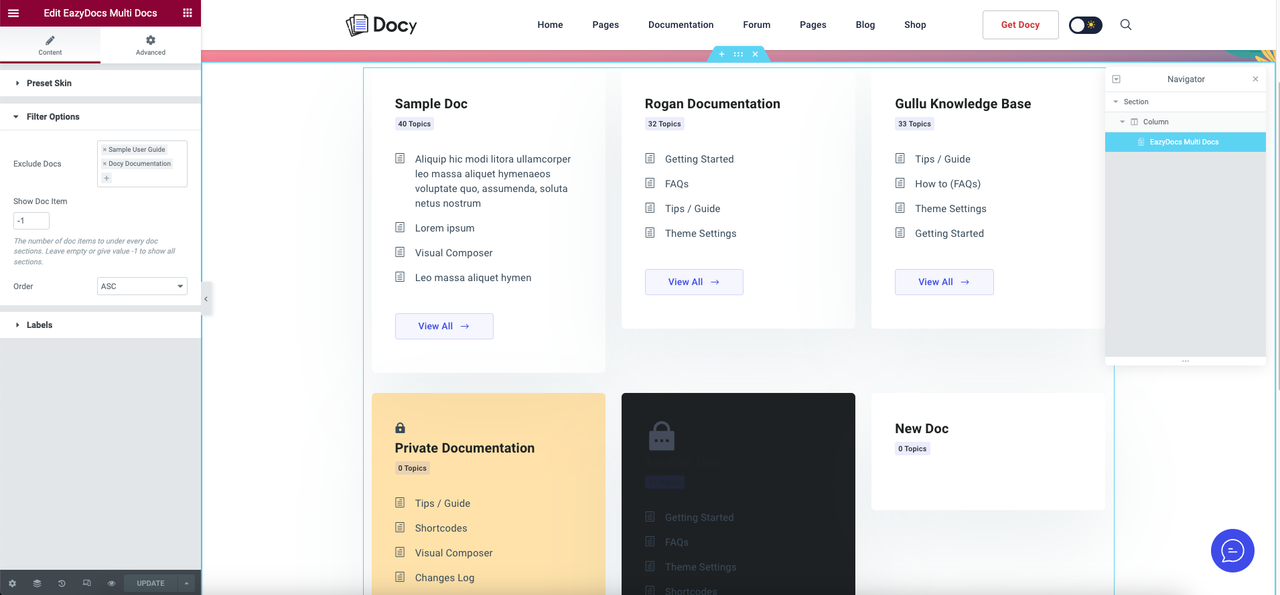The height and width of the screenshot is (595, 1280).
Task: Toggle the dark mode switch
Action: 1085,25
